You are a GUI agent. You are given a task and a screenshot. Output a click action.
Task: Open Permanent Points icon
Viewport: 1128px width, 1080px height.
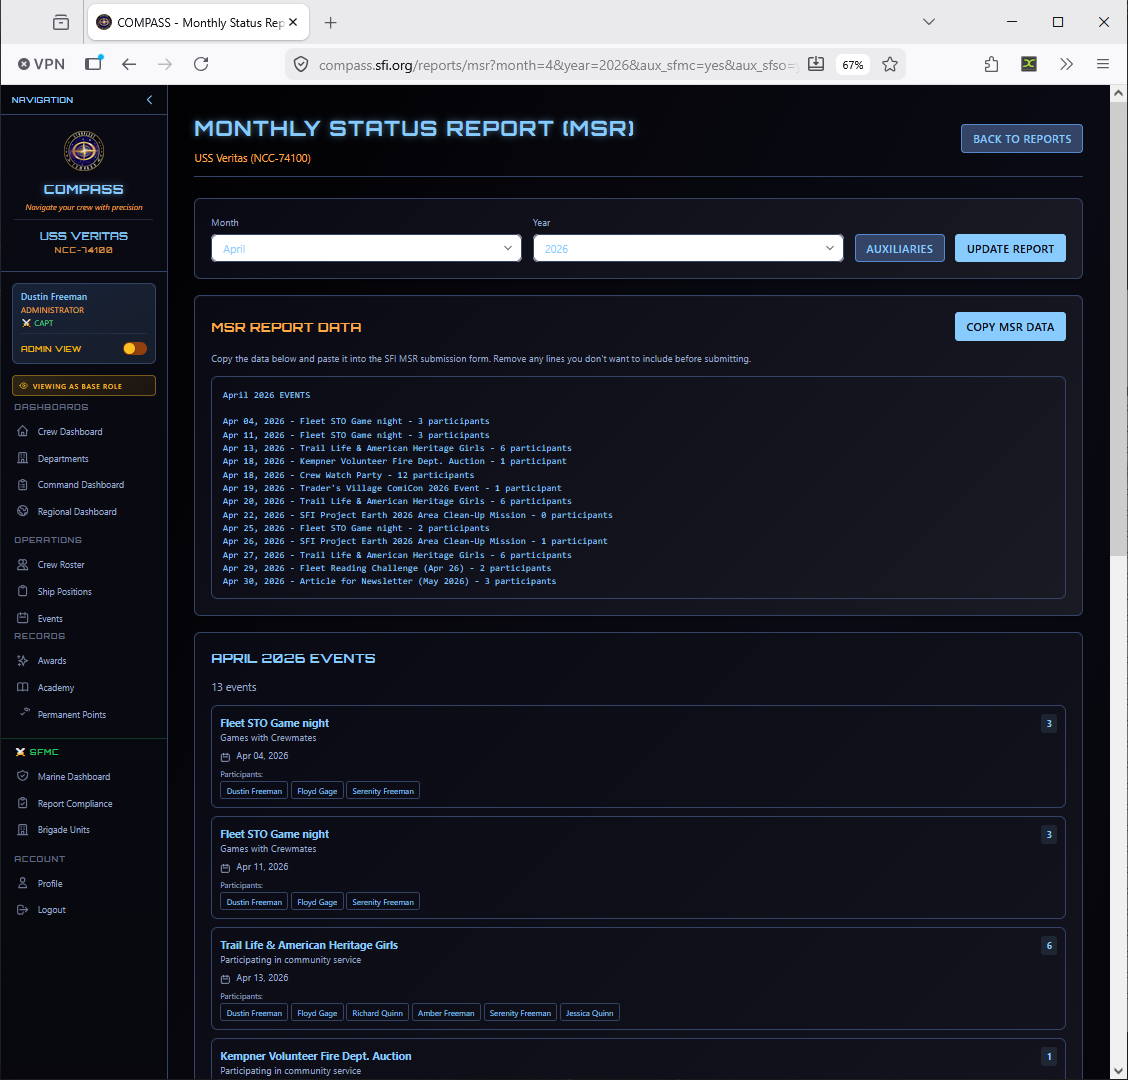coord(24,712)
